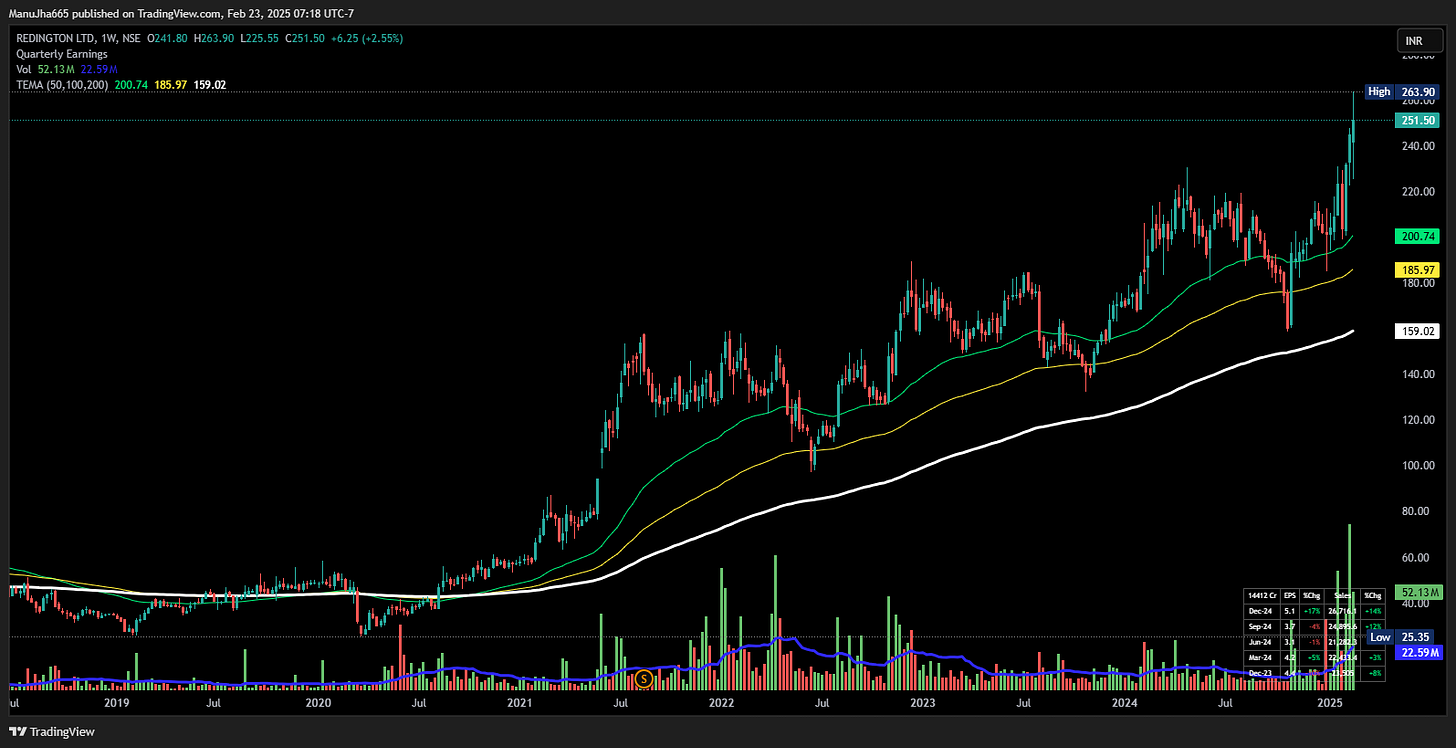
Task: Click the Dec-23 row label in earnings table
Action: click(x=1260, y=673)
